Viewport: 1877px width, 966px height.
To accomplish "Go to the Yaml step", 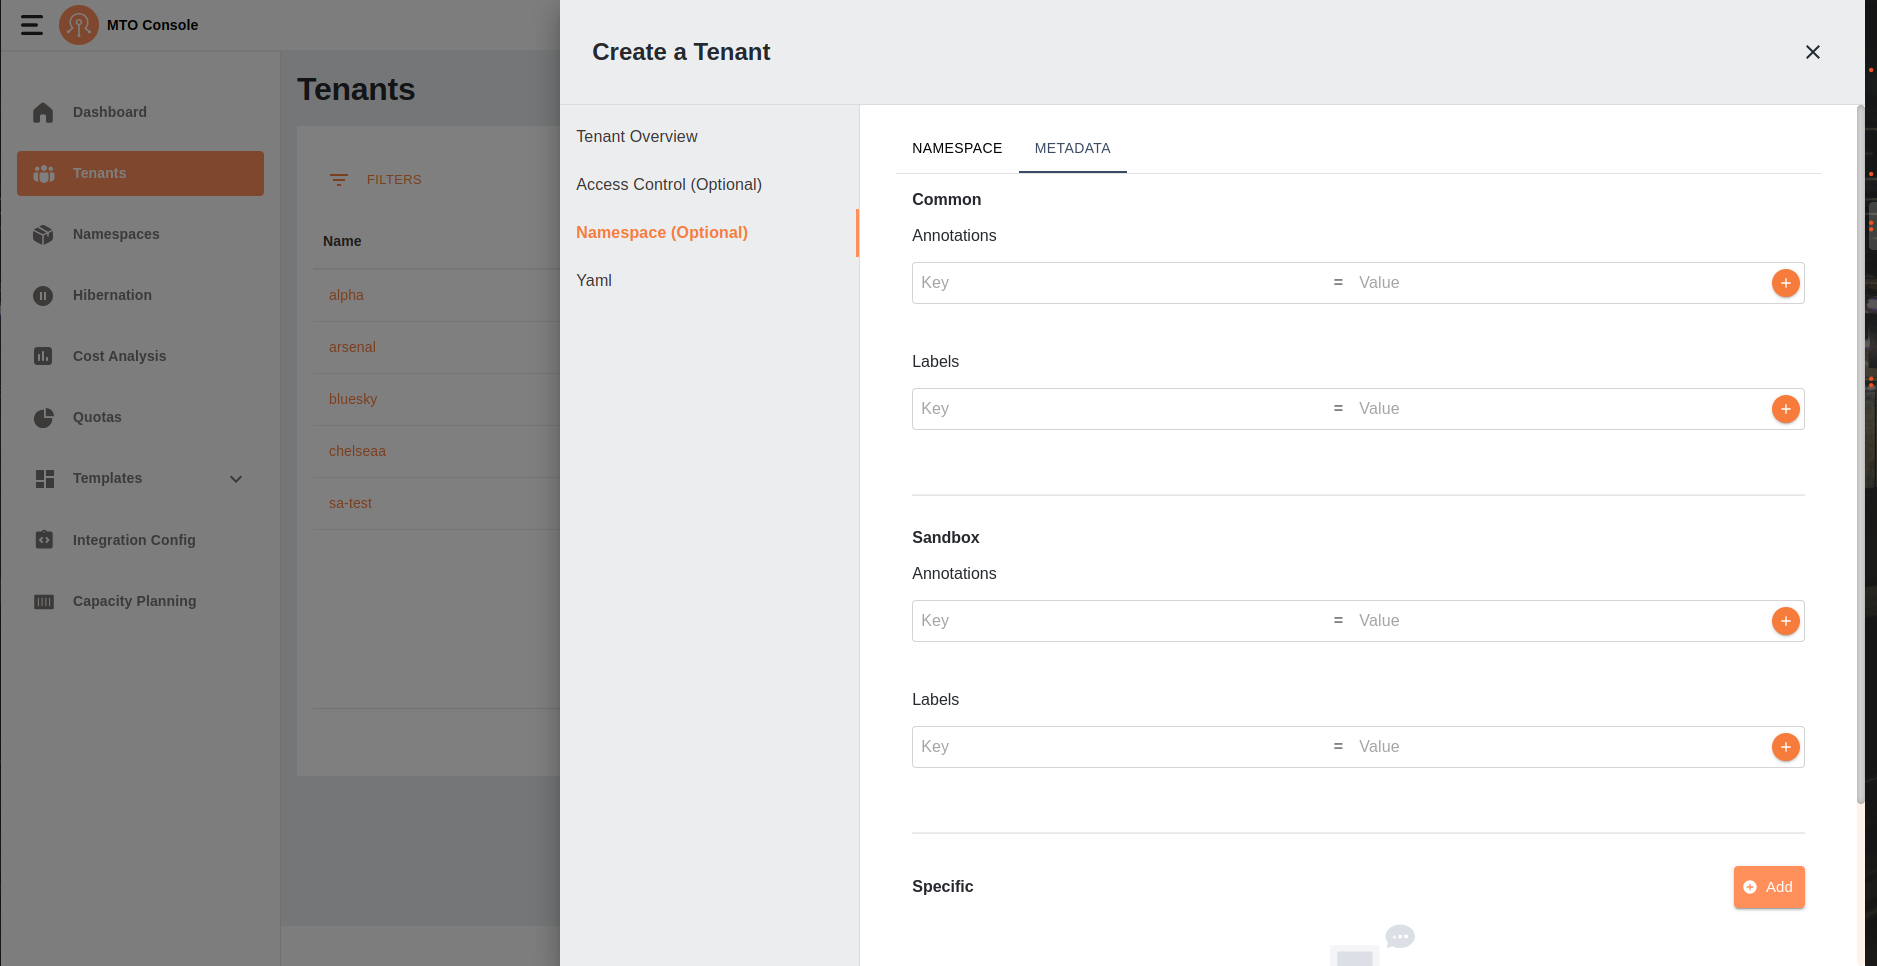I will tap(594, 281).
